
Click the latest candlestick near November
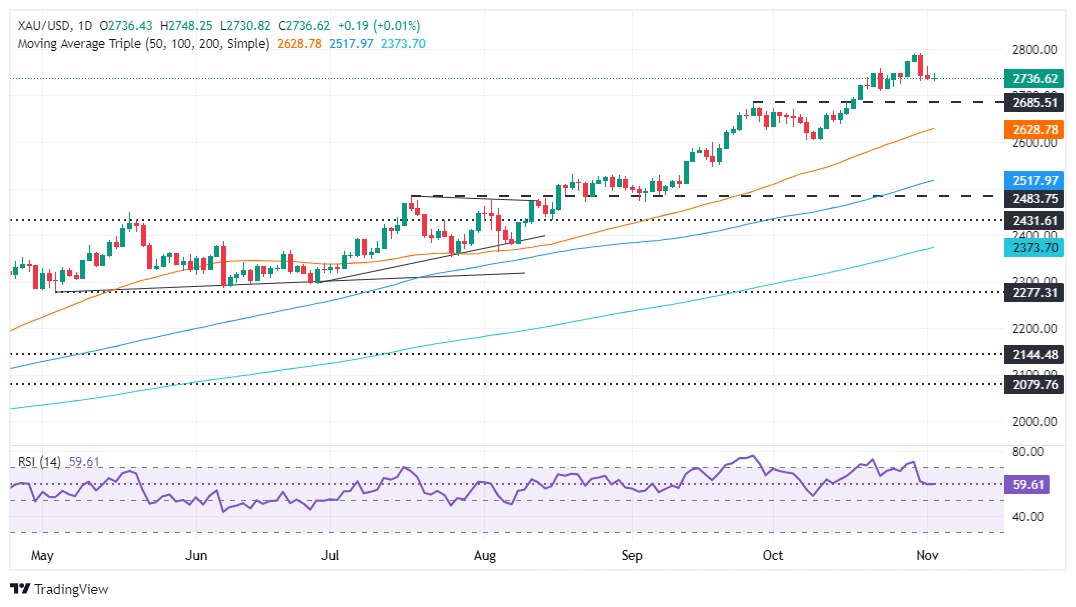(x=935, y=77)
